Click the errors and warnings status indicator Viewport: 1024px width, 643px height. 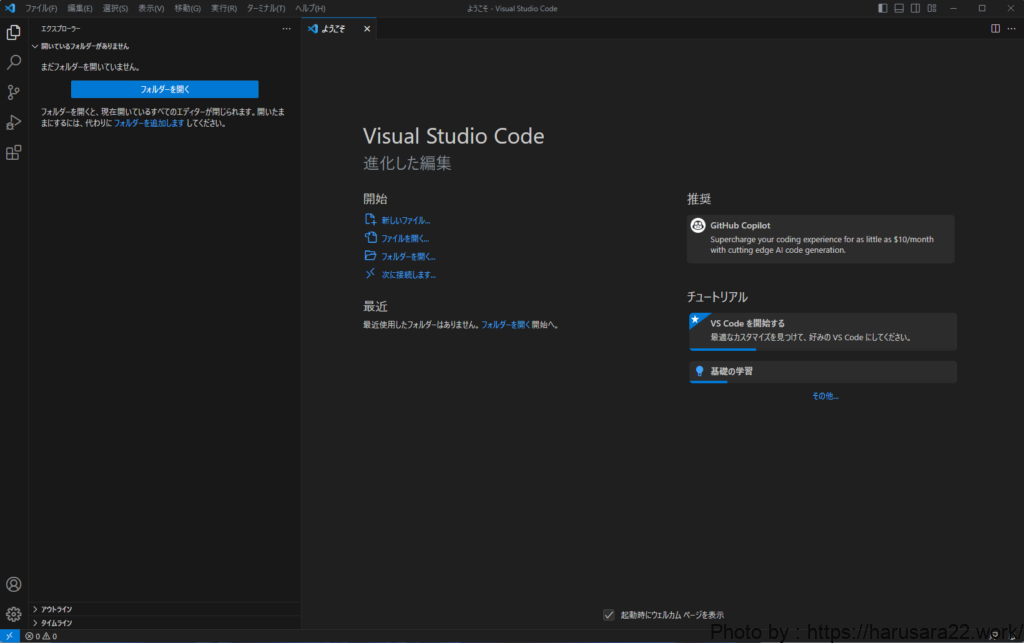41,636
